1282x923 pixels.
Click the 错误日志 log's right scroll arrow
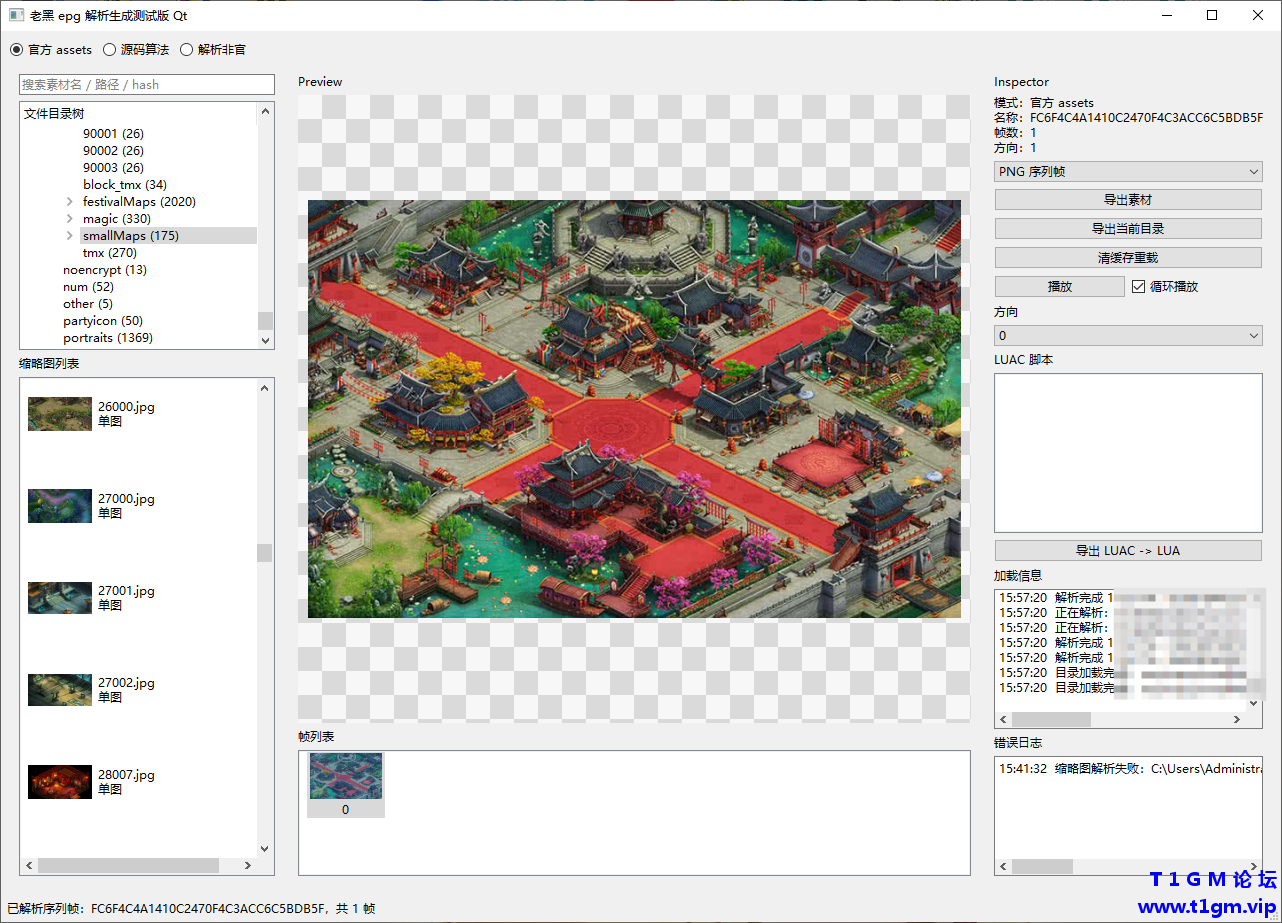pyautogui.click(x=1254, y=866)
